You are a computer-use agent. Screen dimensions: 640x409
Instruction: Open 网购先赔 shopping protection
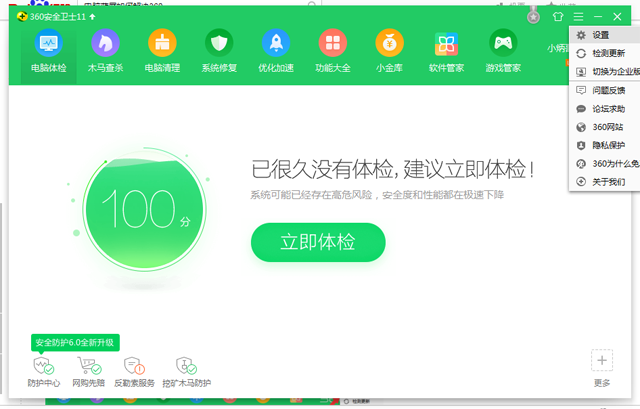(89, 372)
